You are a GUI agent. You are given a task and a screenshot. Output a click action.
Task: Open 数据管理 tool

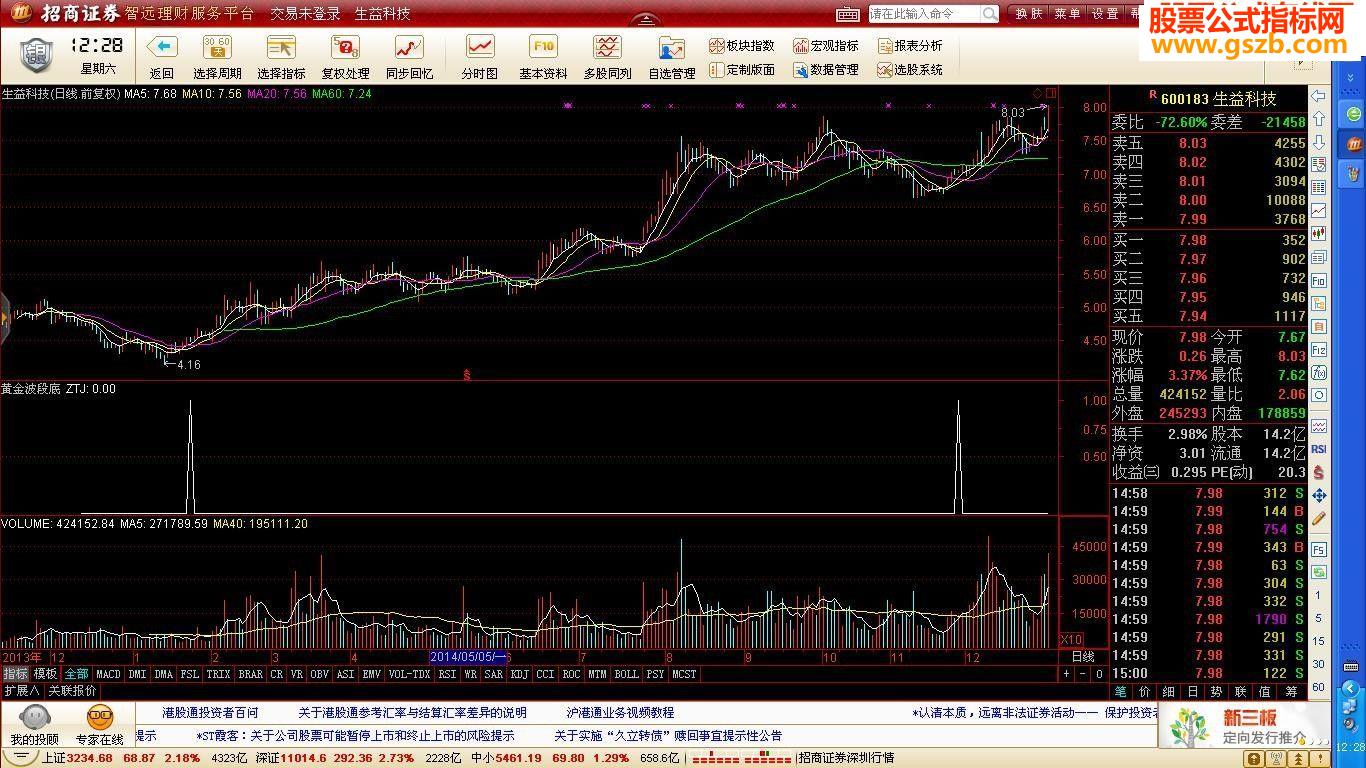826,70
